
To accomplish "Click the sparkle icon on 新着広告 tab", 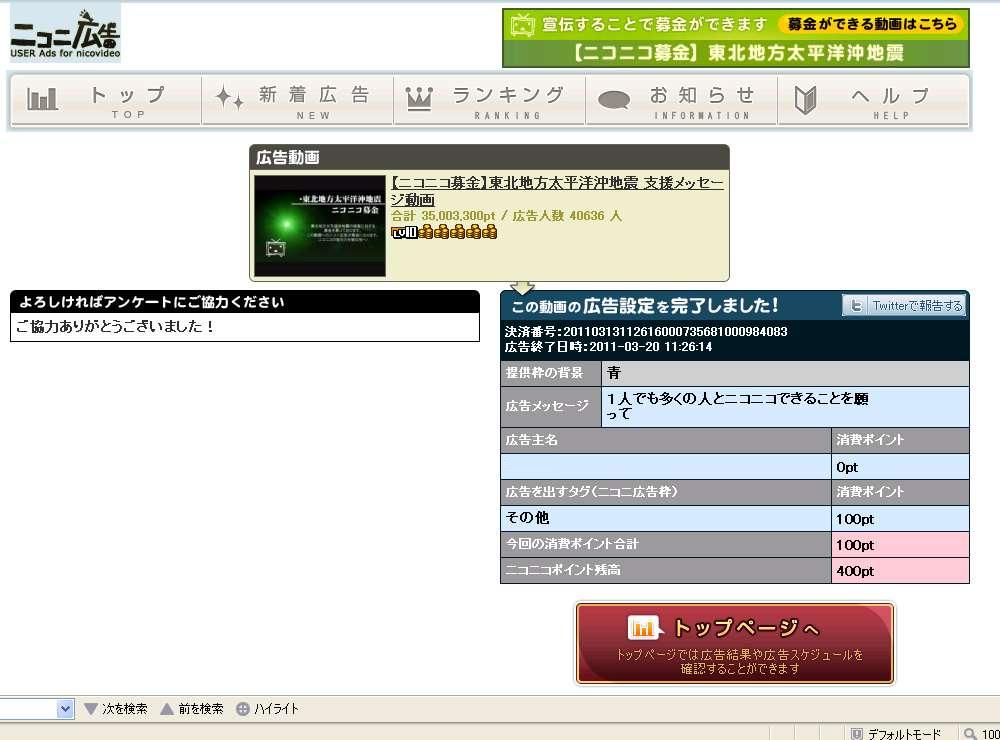I will click(x=230, y=98).
